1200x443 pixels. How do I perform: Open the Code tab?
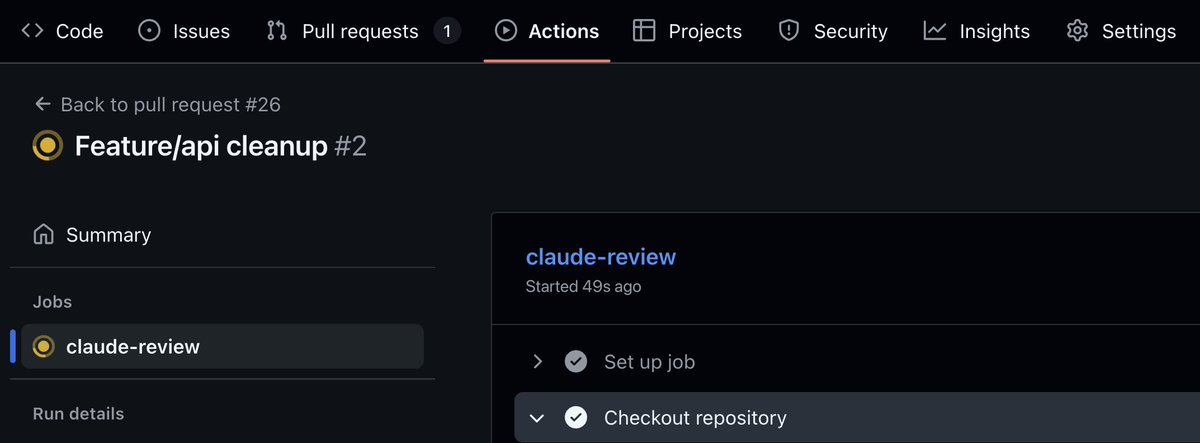[x=62, y=31]
